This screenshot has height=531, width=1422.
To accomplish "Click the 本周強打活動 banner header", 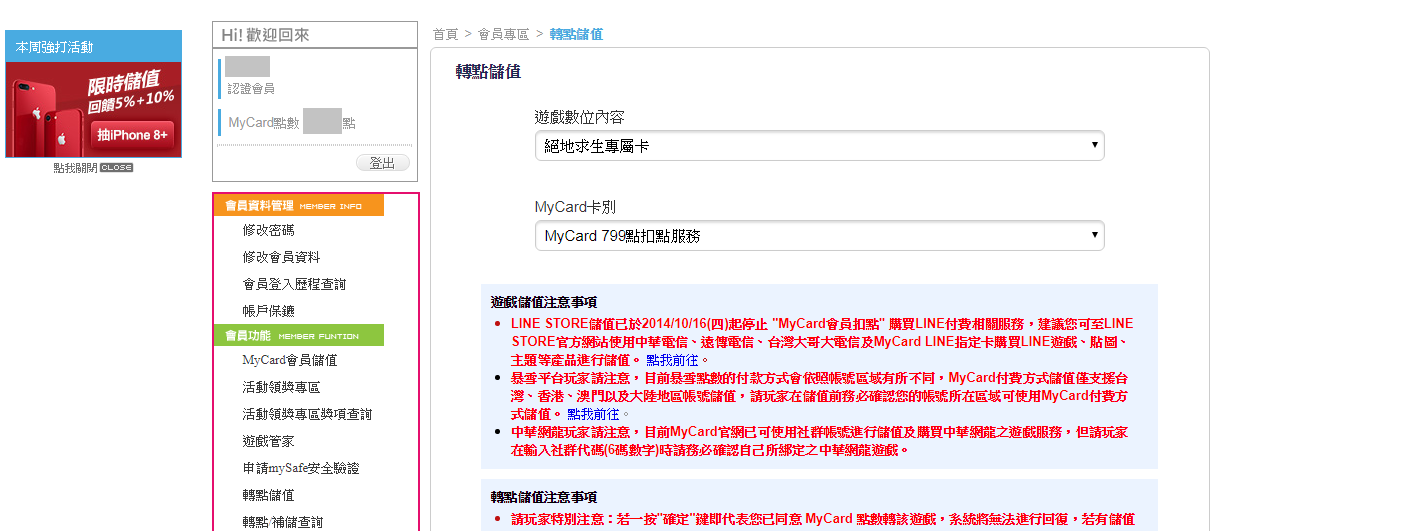I will pyautogui.click(x=94, y=47).
